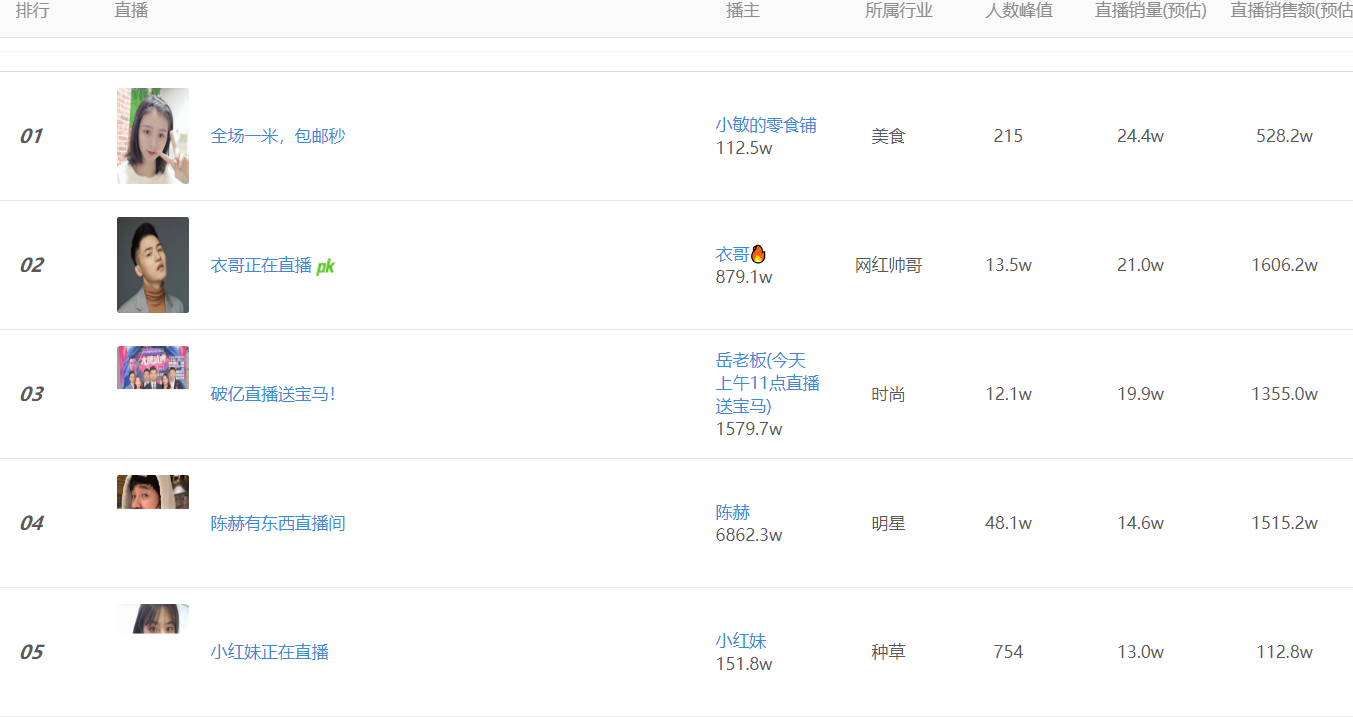1353x717 pixels.
Task: Click industry cell 美食
Action: click(x=888, y=136)
